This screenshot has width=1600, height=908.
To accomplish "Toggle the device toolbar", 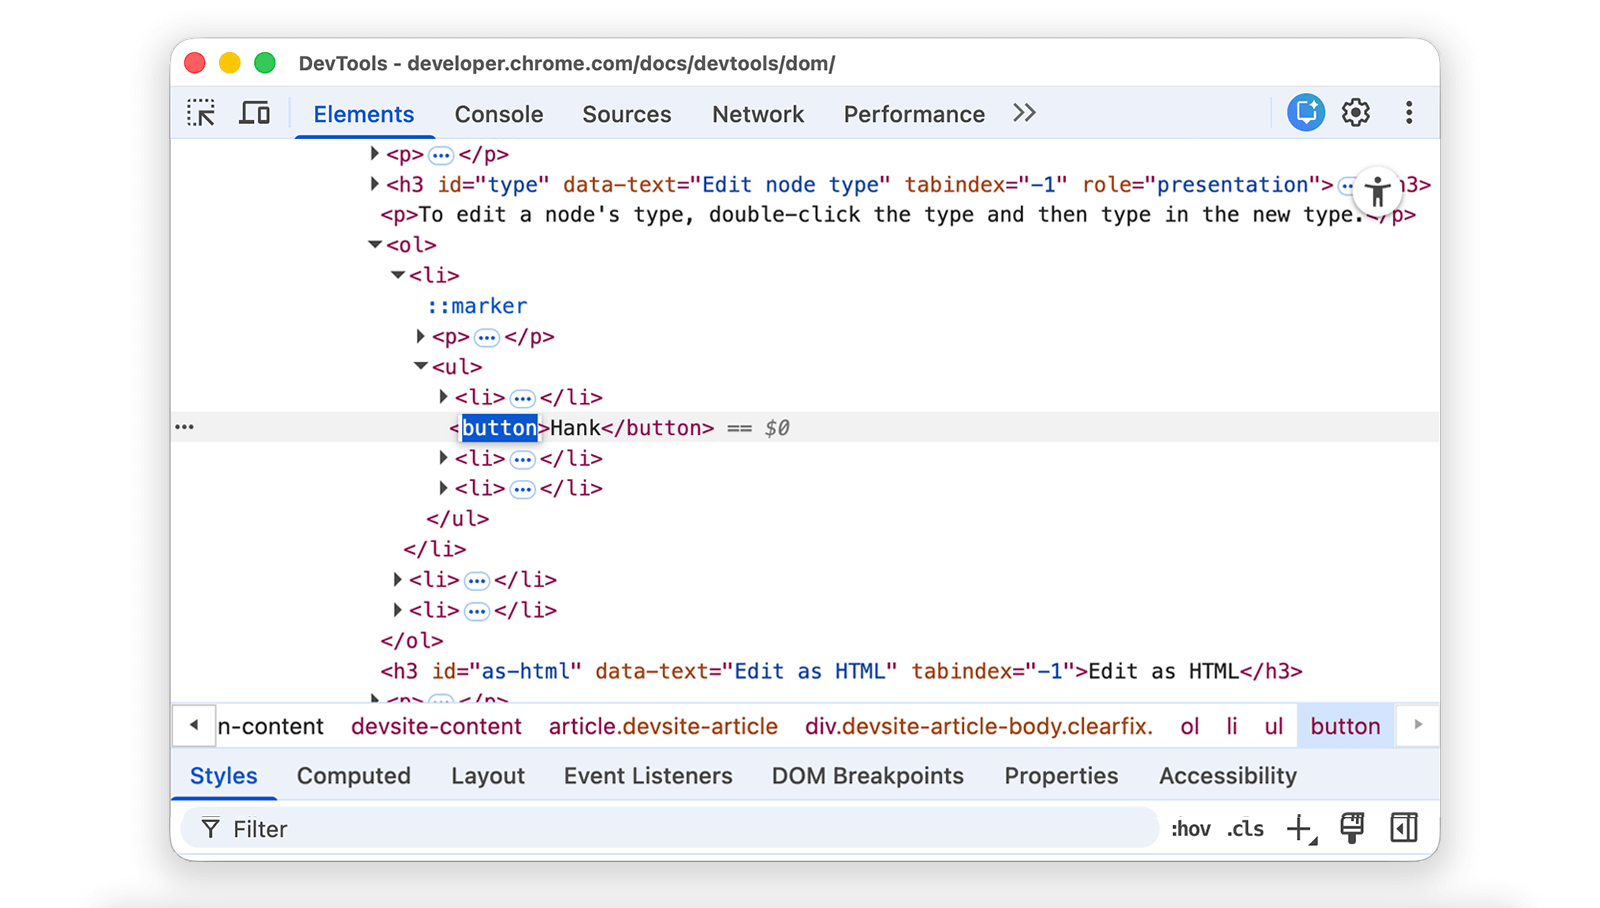I will pos(255,113).
